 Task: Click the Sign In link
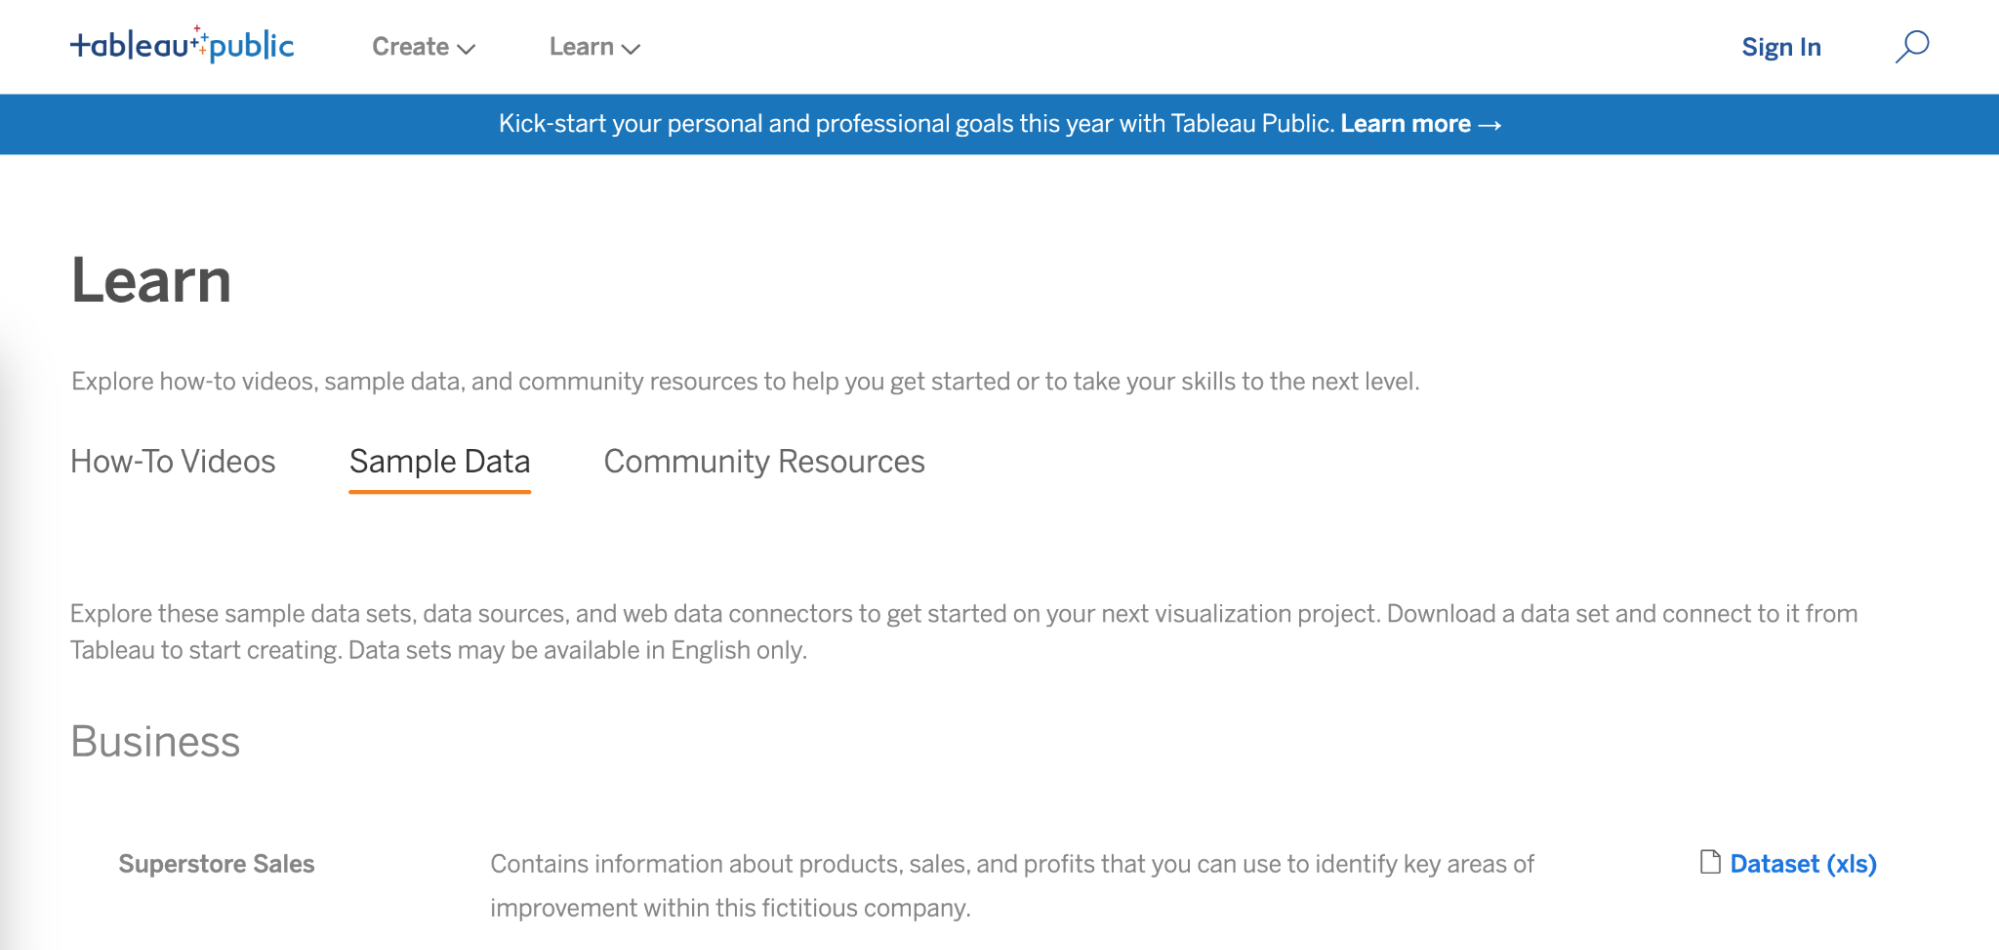(x=1781, y=47)
